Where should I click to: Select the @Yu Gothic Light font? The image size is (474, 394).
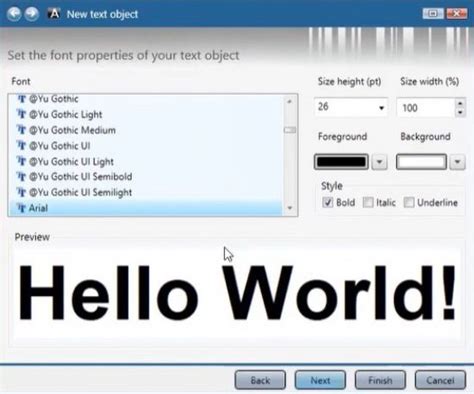145,114
